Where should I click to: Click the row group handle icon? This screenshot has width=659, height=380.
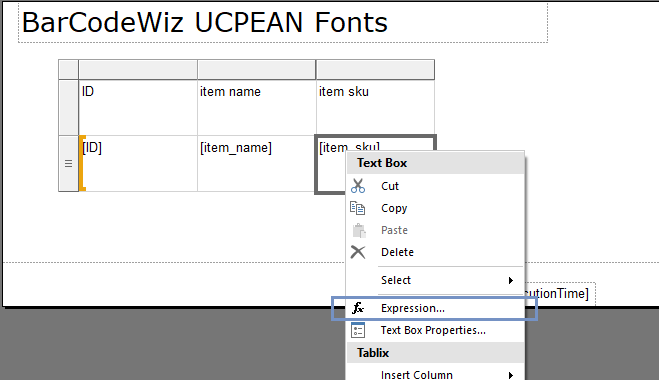[x=69, y=164]
